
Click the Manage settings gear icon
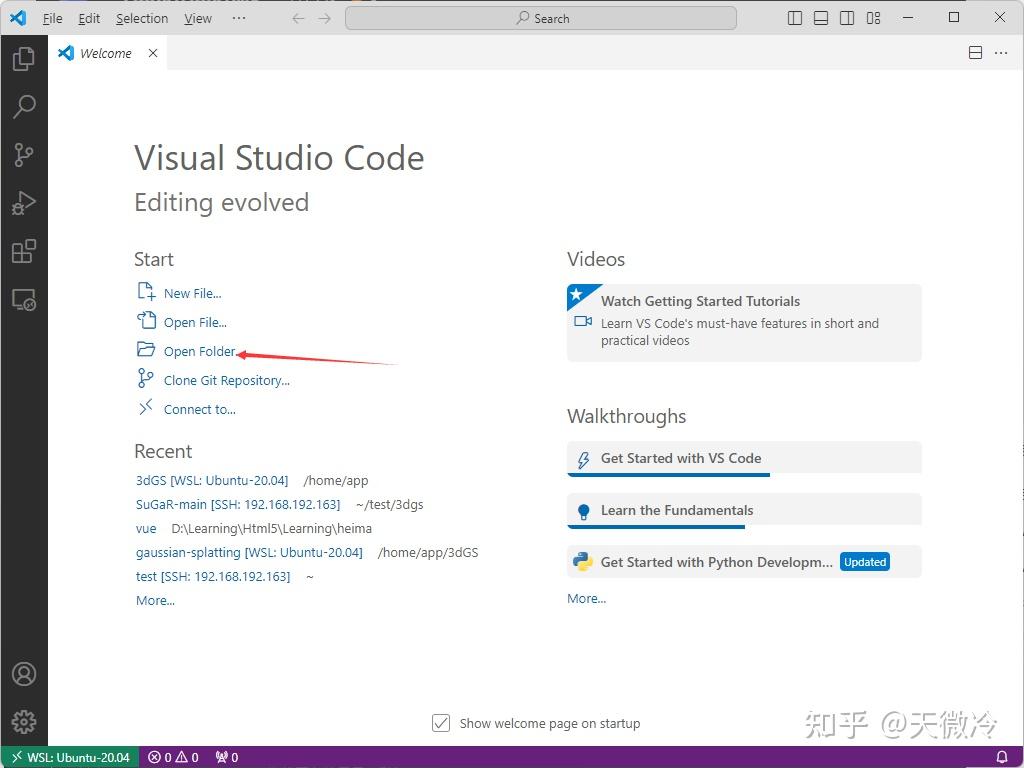24,721
